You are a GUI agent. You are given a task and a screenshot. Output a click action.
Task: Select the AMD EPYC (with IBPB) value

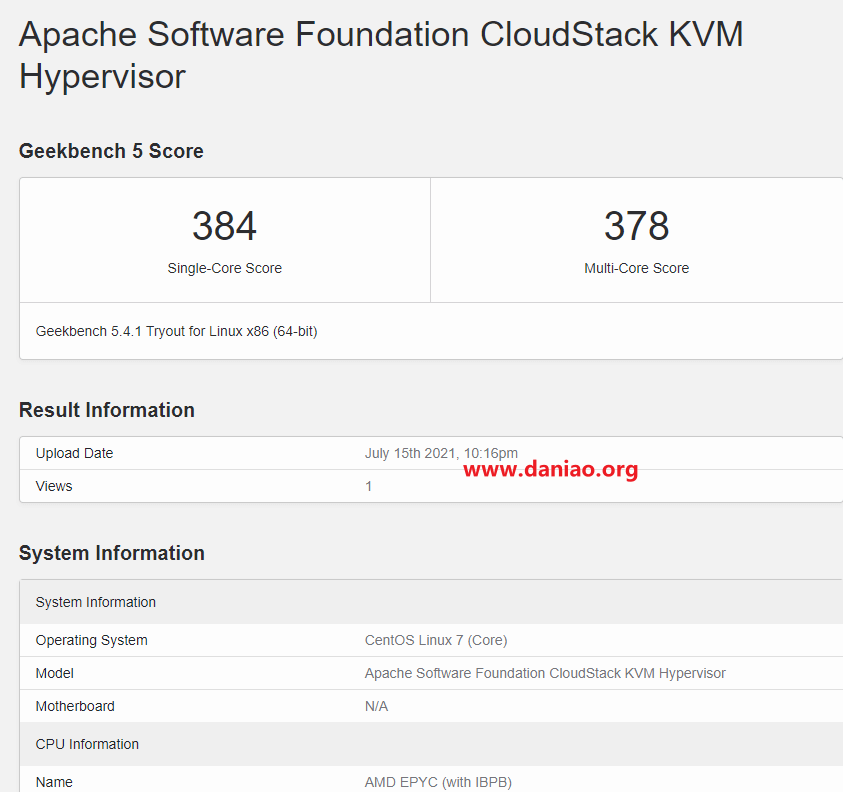coord(438,782)
